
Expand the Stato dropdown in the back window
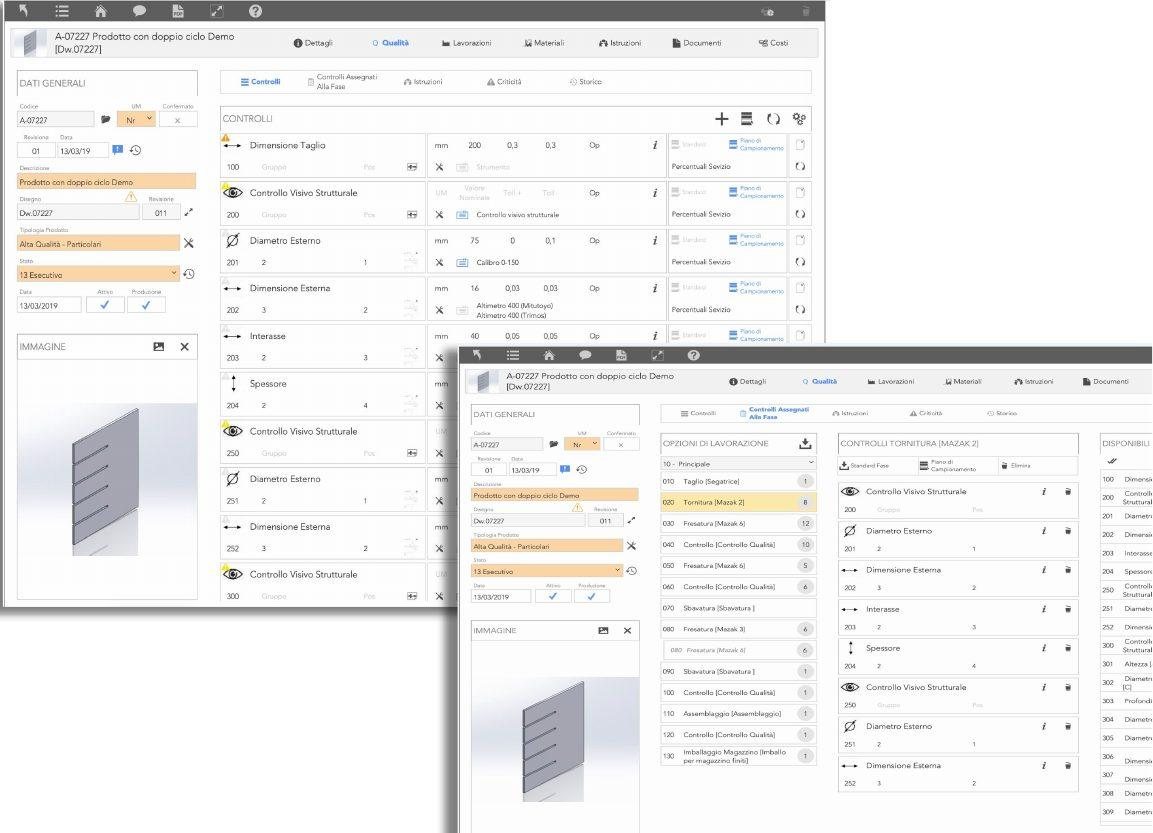99,274
